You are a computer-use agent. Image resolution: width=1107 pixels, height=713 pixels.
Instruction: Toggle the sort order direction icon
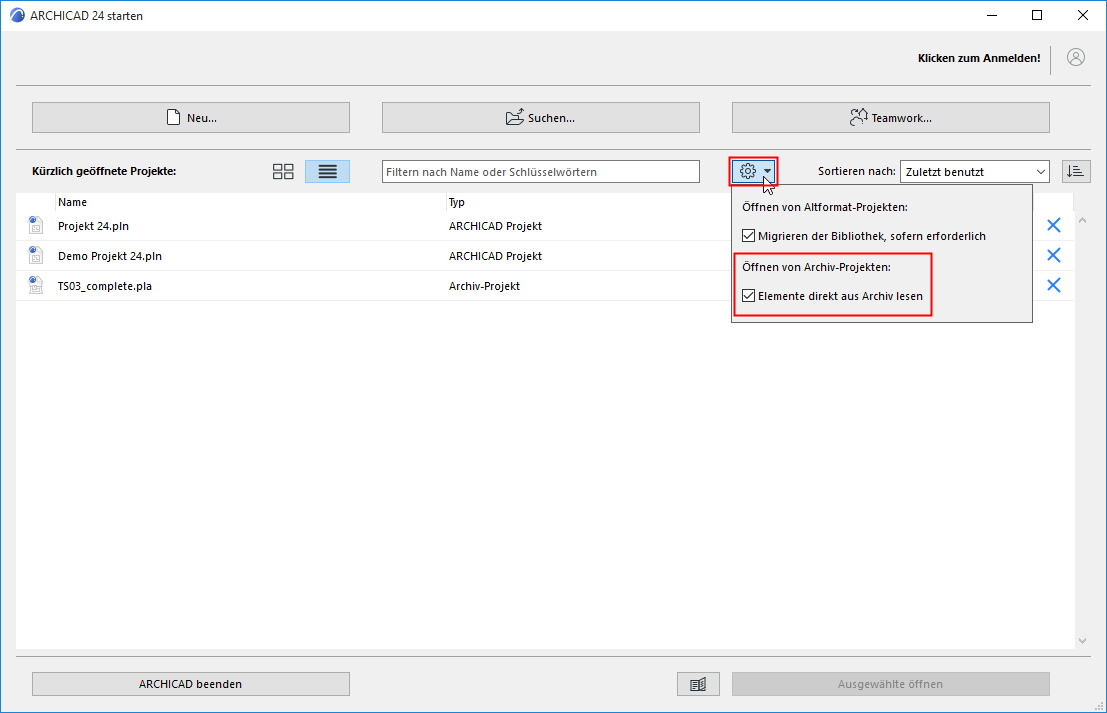(x=1076, y=172)
